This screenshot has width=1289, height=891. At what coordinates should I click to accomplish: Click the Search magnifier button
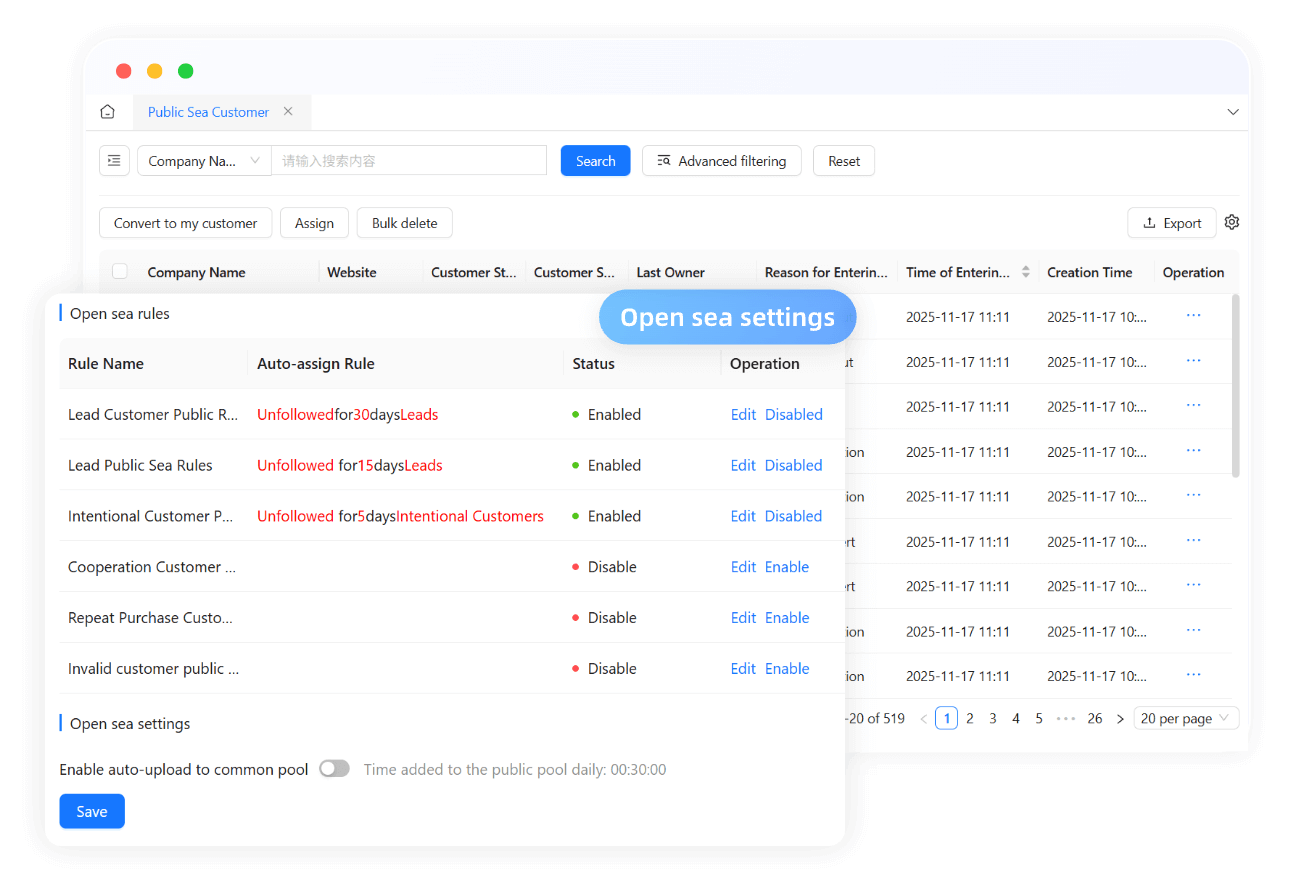pos(595,160)
